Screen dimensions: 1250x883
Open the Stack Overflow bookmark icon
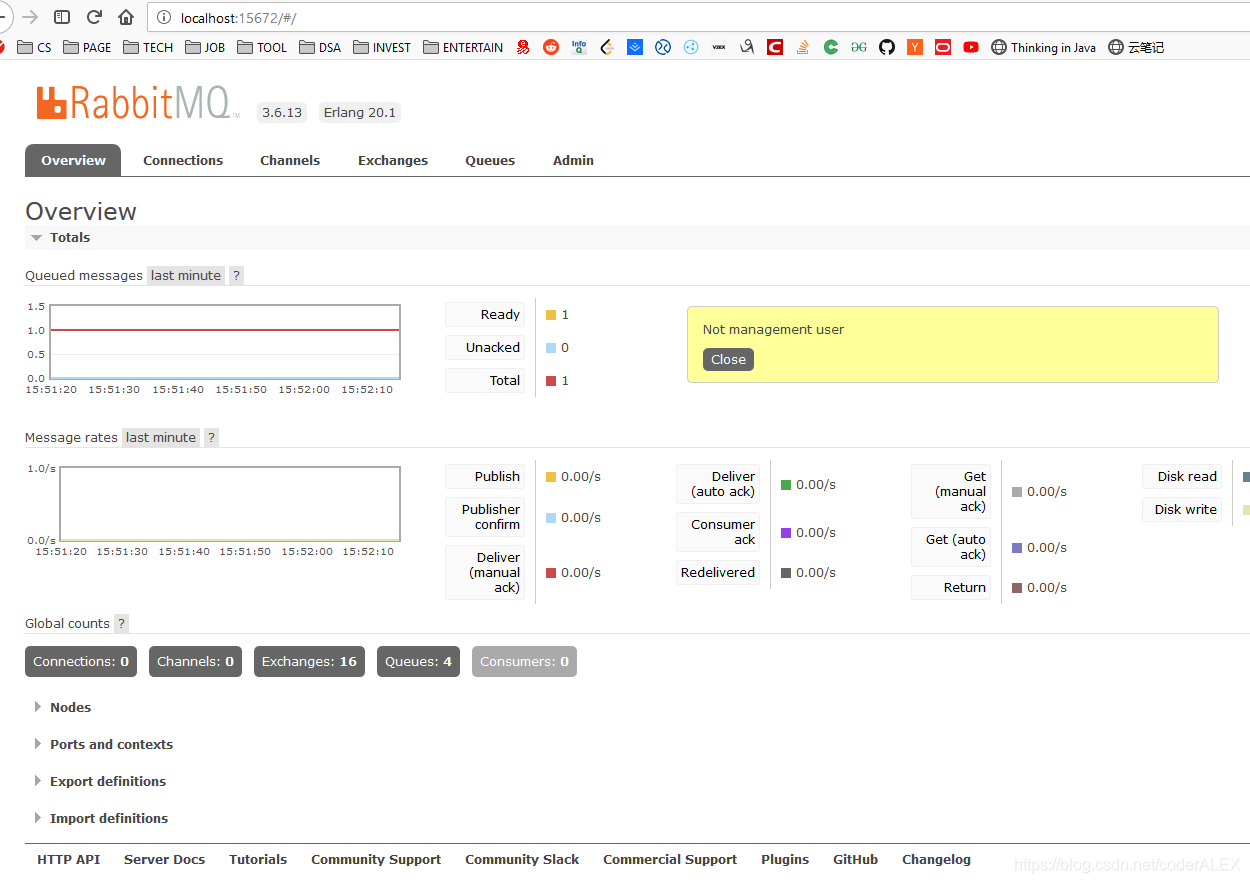click(803, 47)
